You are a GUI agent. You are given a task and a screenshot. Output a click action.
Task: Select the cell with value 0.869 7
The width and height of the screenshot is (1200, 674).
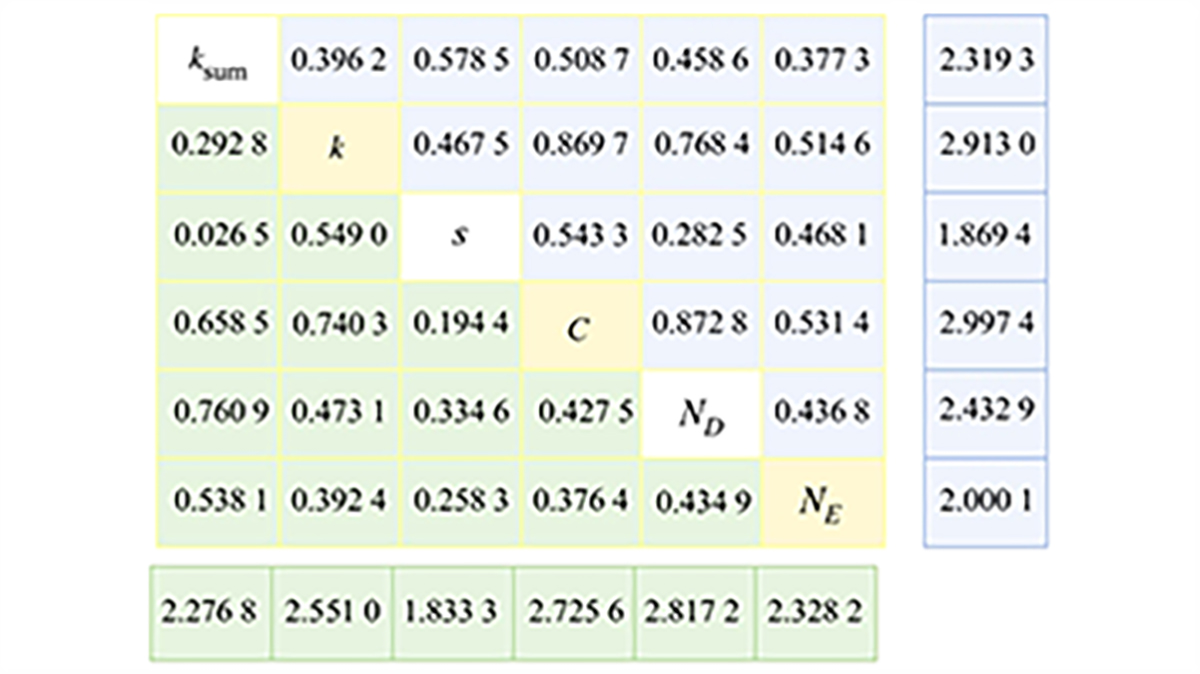[581, 148]
